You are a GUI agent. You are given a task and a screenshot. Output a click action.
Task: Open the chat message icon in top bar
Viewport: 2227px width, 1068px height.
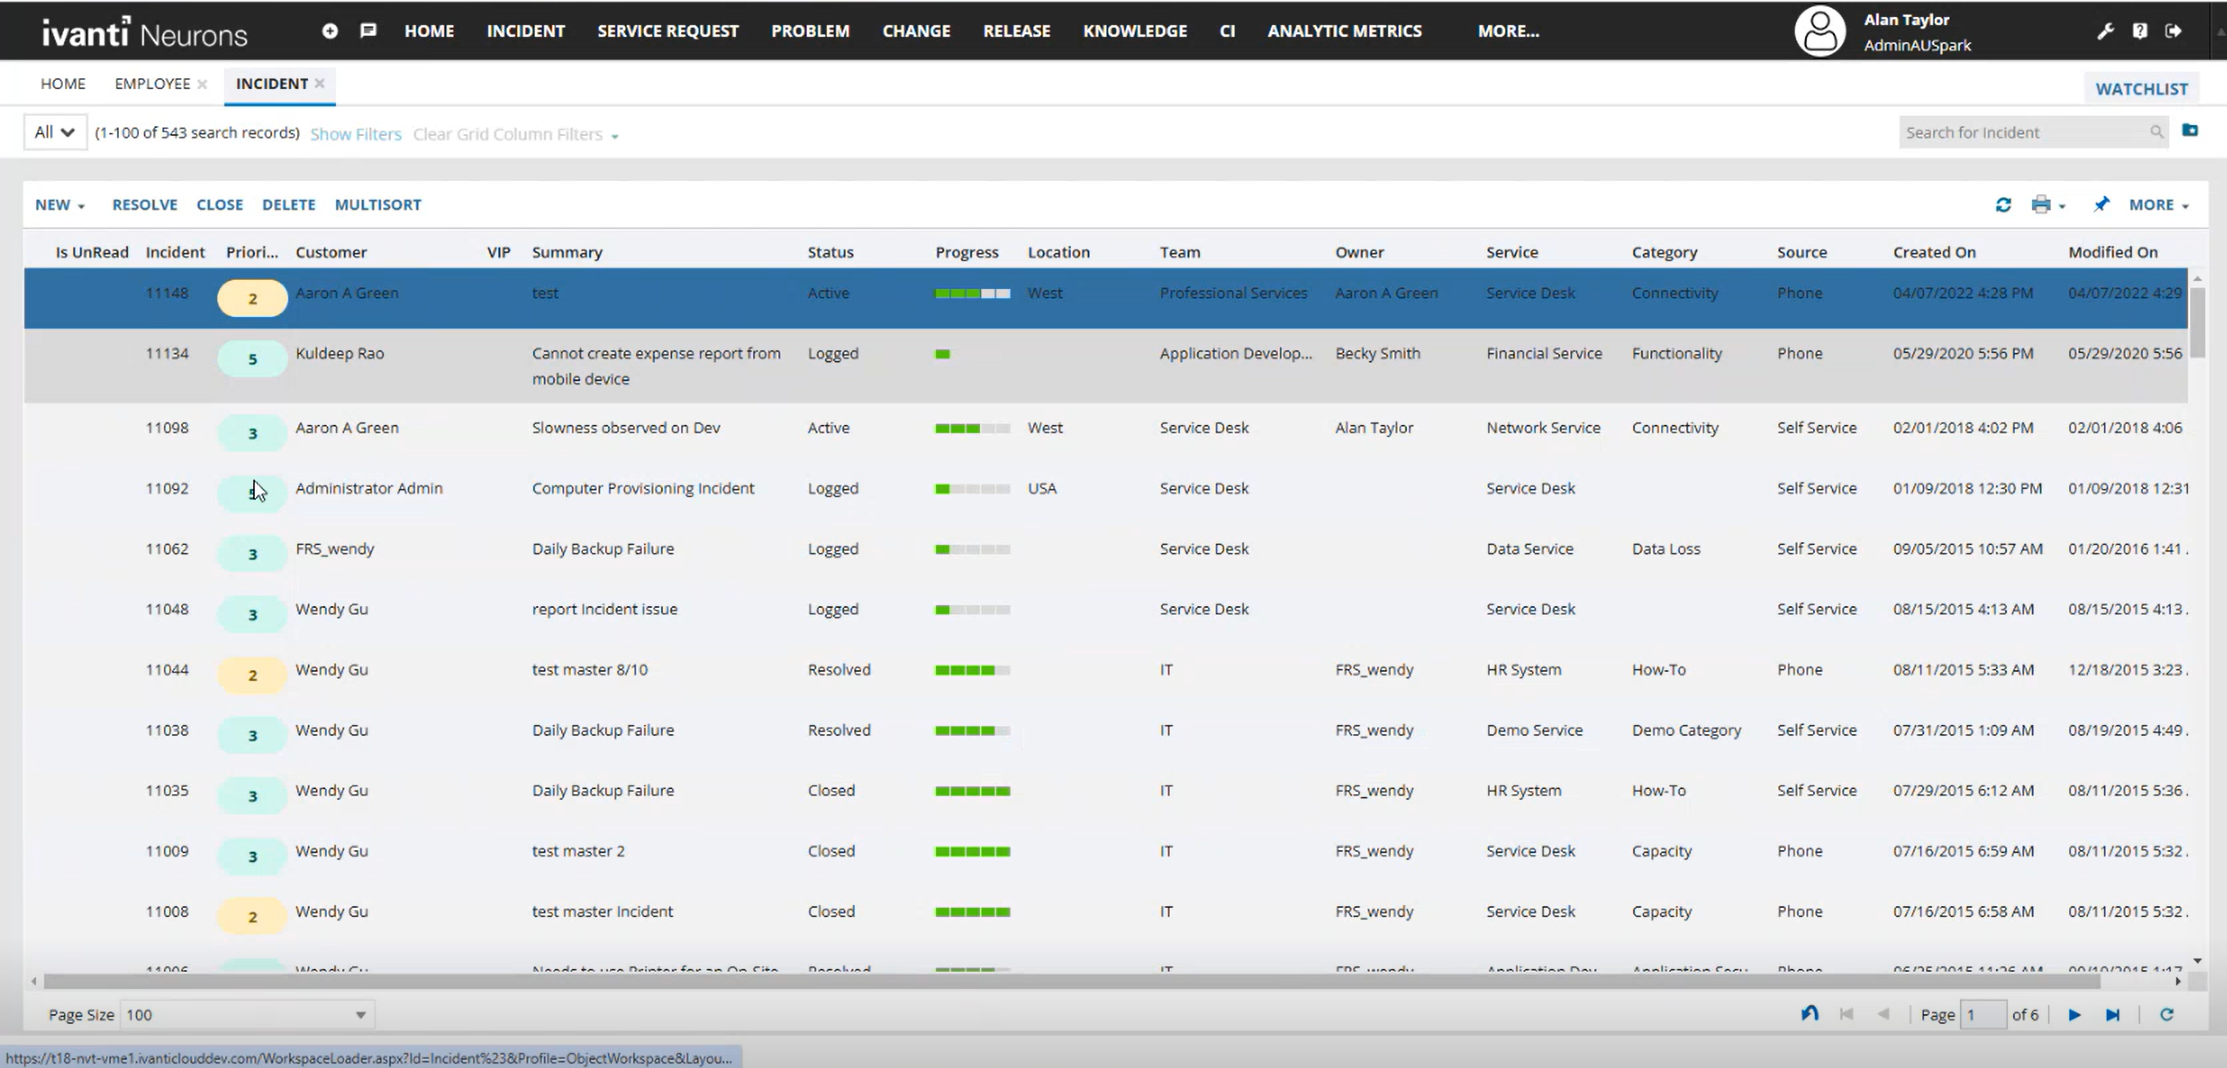[368, 31]
